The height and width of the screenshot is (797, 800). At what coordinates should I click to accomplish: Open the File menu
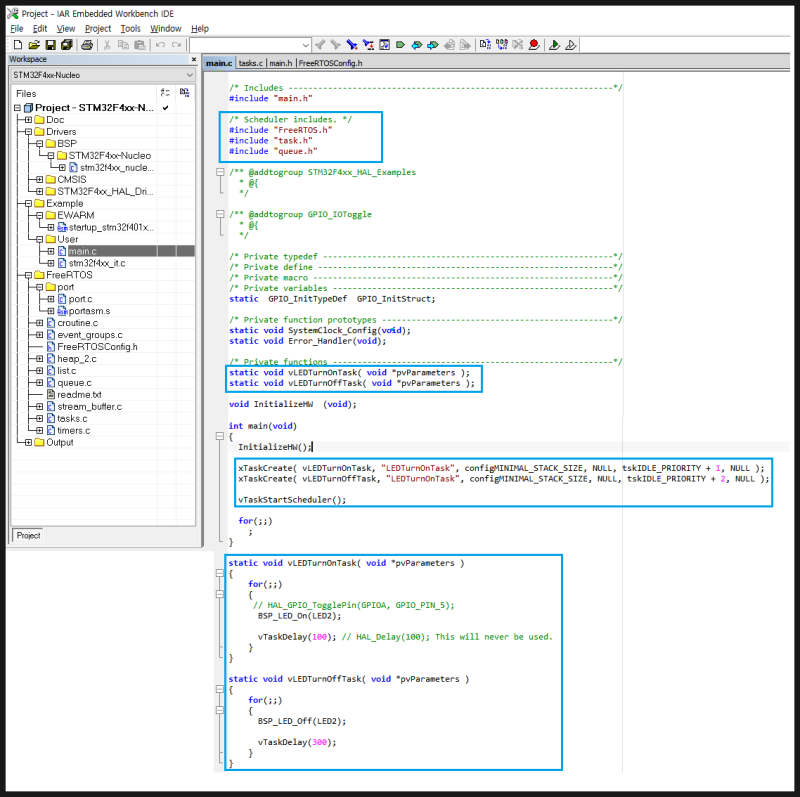17,29
